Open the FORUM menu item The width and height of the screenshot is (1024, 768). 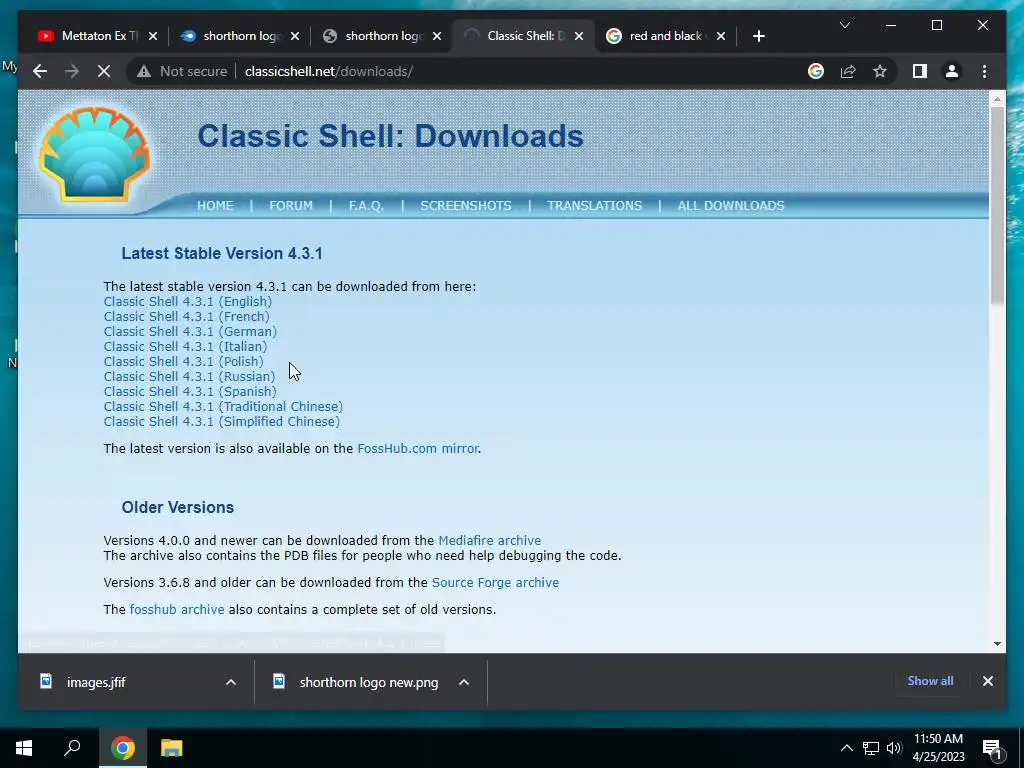point(291,205)
